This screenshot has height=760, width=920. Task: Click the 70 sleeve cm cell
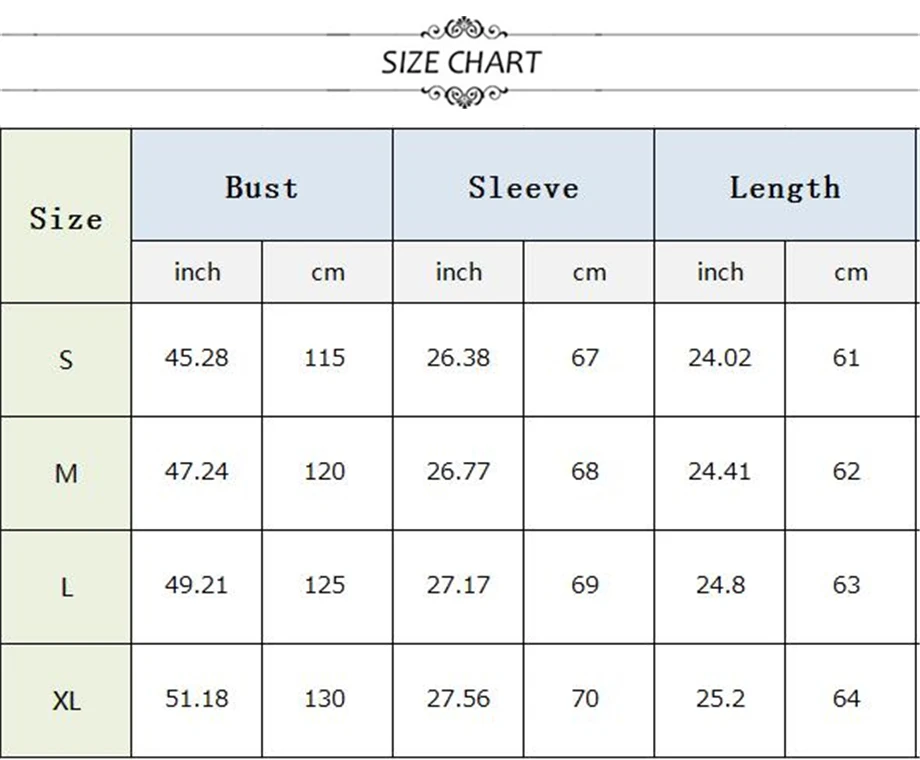[x=585, y=698]
